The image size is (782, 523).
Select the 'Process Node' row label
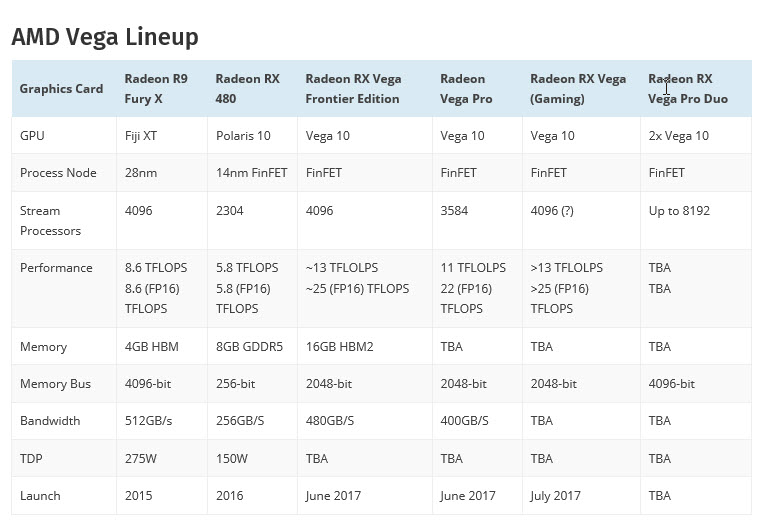(x=58, y=173)
